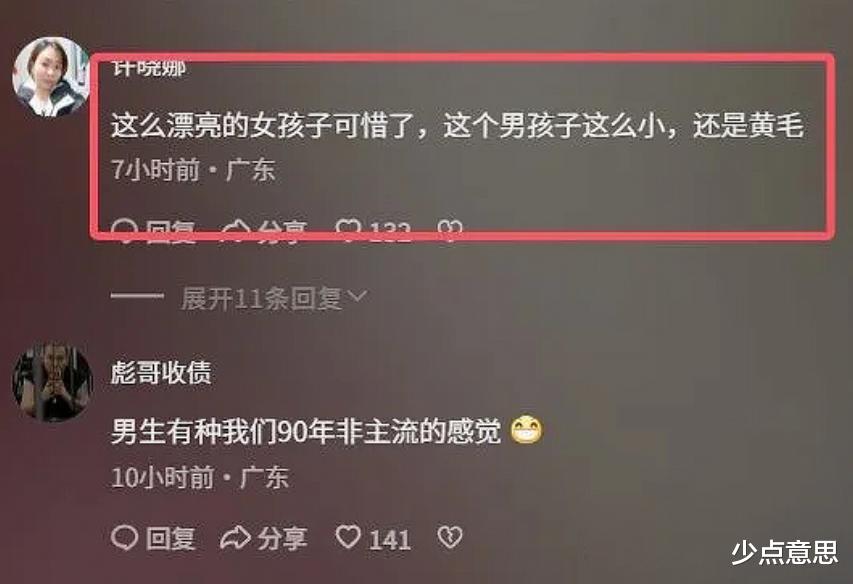Click the 10小时前·广东 timestamp
This screenshot has width=853, height=584.
(x=200, y=478)
